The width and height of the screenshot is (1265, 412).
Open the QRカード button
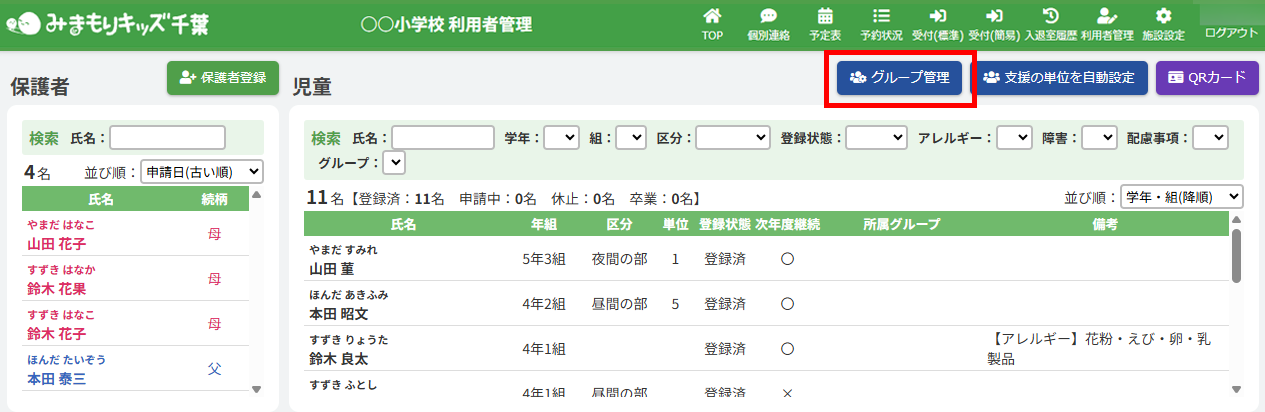pyautogui.click(x=1207, y=78)
